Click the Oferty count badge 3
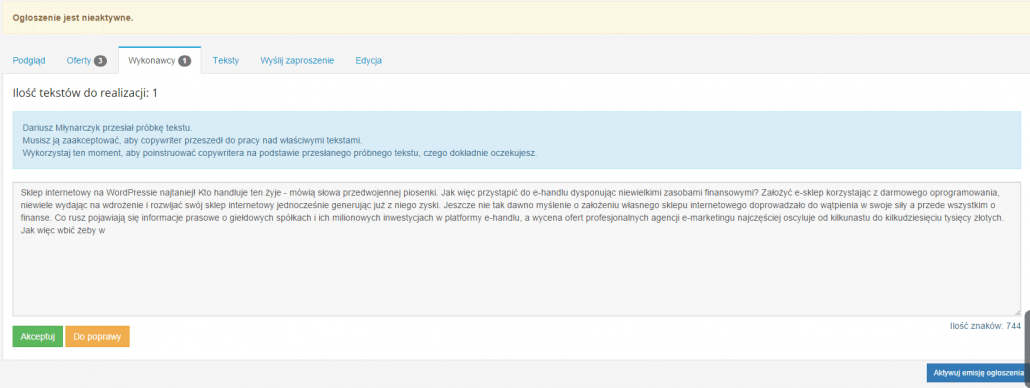 (100, 61)
